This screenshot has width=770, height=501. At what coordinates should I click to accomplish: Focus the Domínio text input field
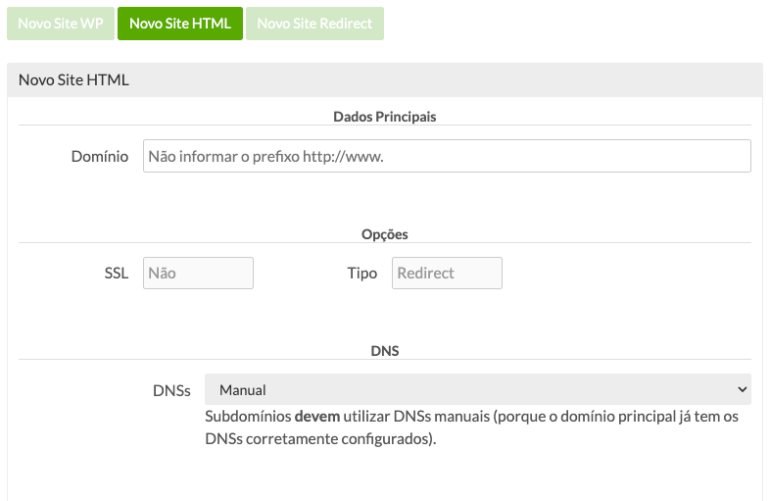point(447,156)
